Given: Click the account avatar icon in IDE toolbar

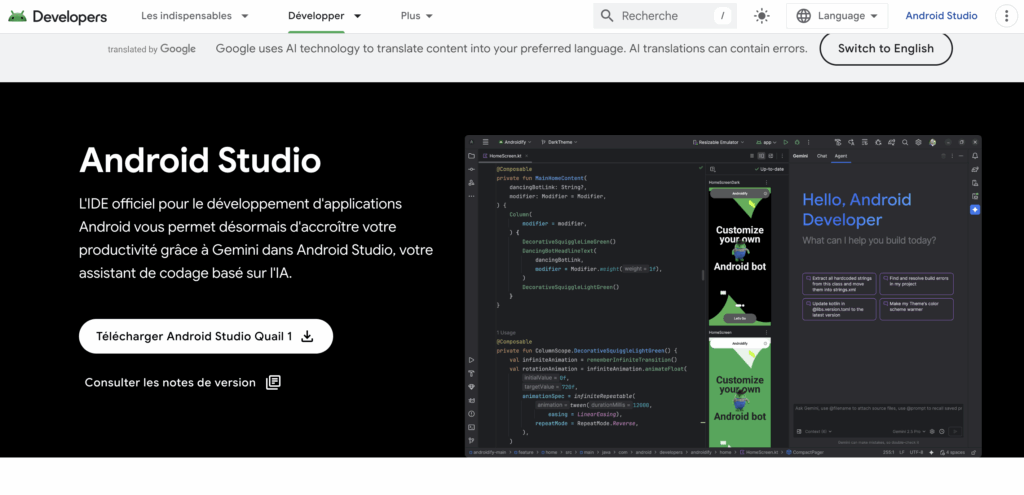Looking at the screenshot, I should tap(933, 142).
